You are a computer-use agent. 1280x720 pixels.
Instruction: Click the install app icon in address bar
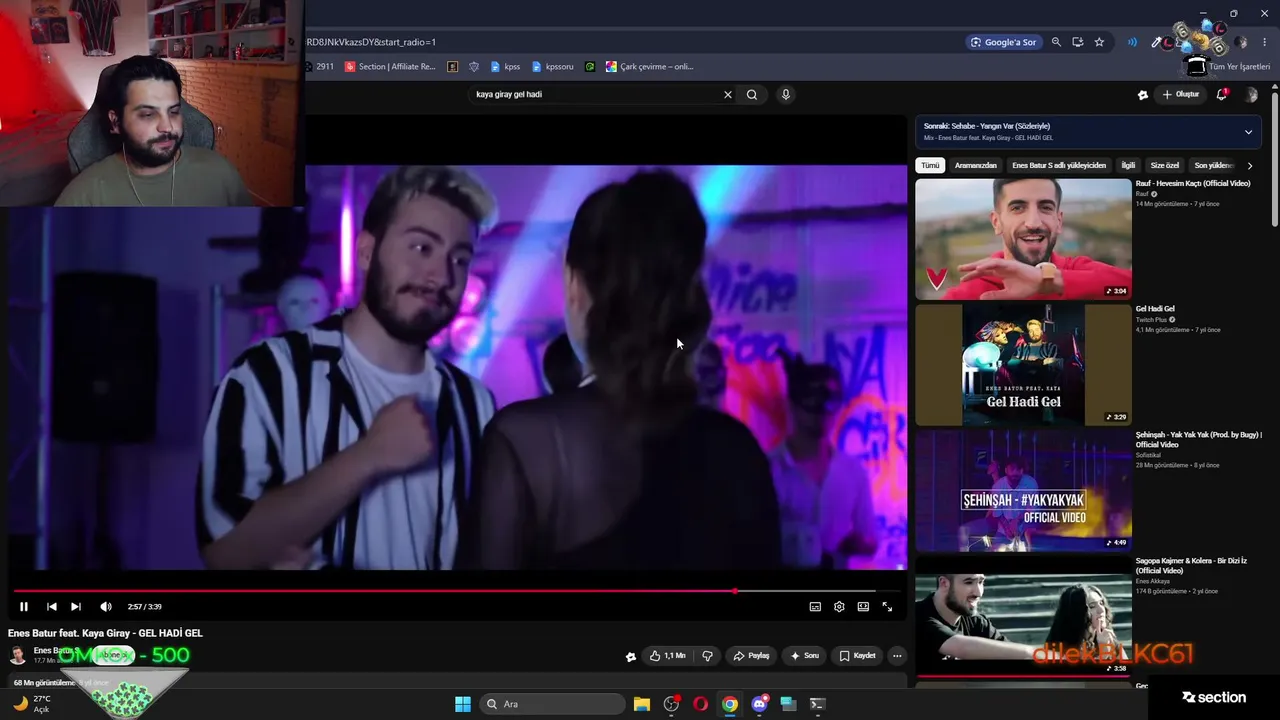[1078, 42]
